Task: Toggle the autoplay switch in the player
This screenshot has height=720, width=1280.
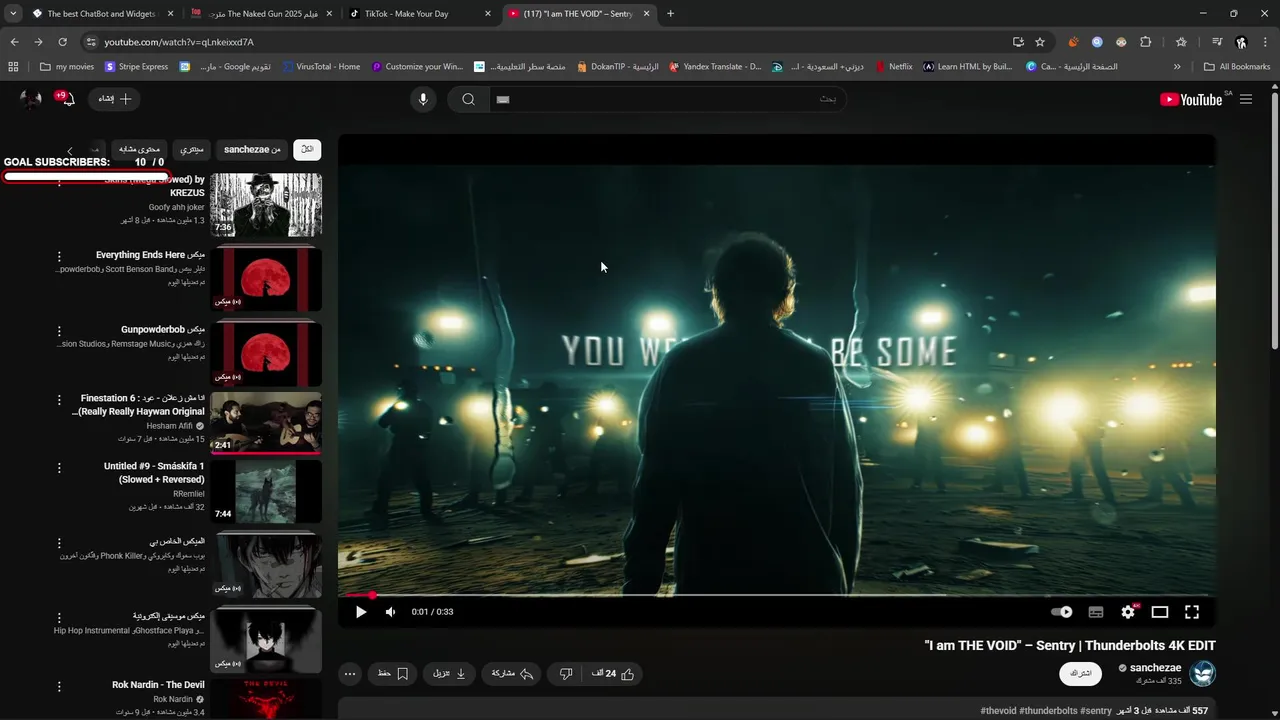Action: (x=1062, y=612)
